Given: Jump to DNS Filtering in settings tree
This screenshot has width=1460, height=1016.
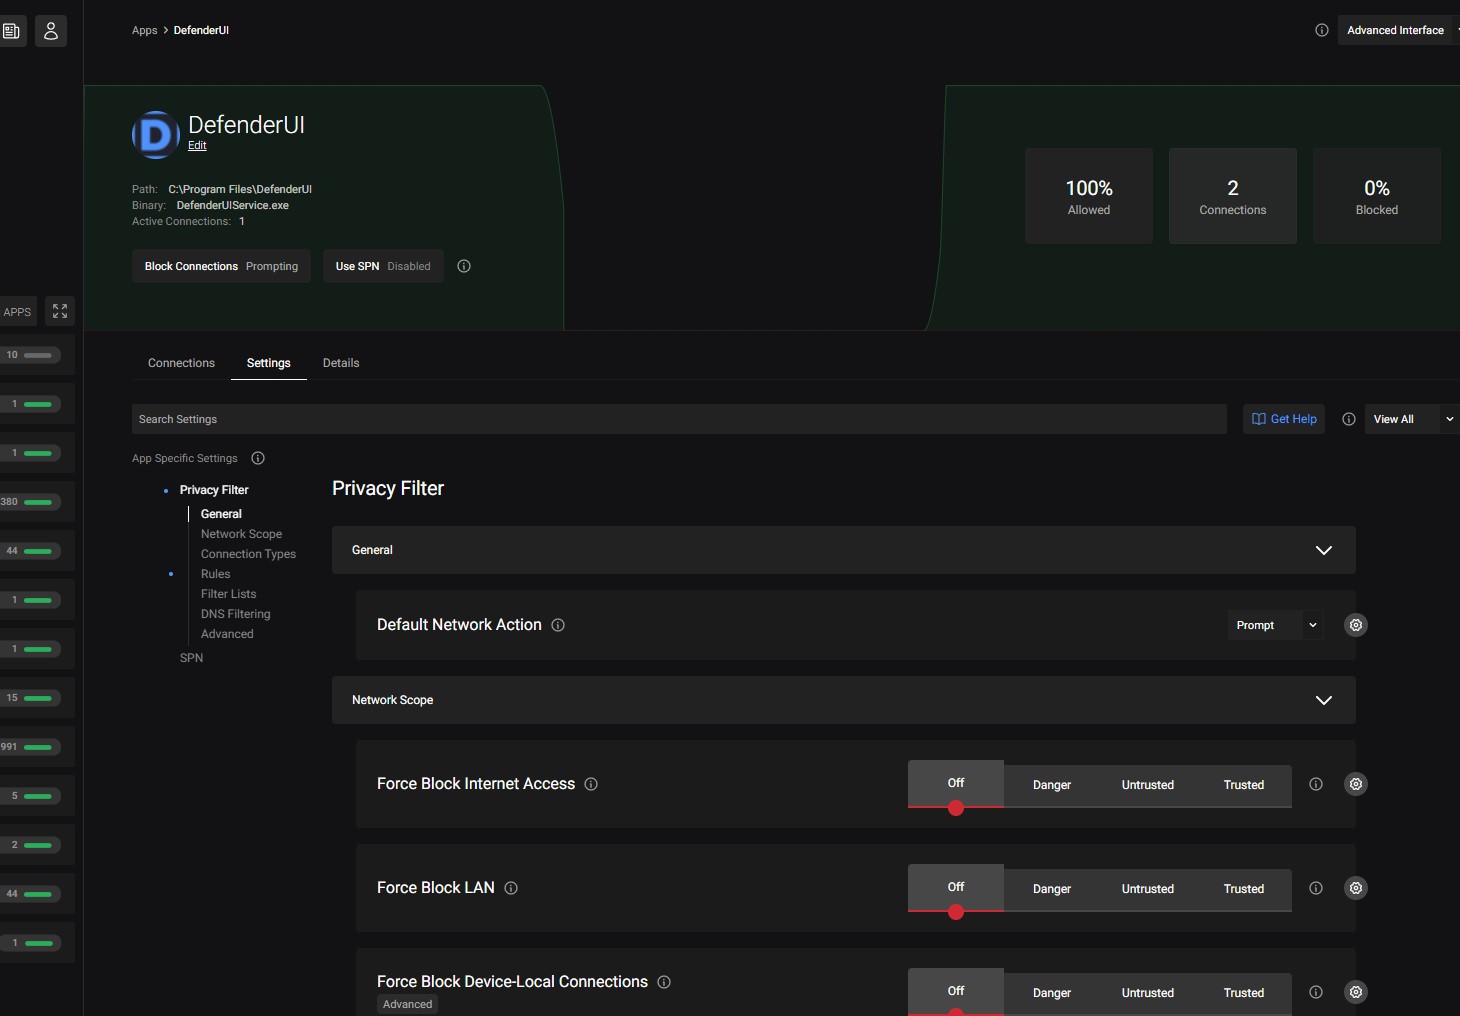Looking at the screenshot, I should tap(235, 614).
